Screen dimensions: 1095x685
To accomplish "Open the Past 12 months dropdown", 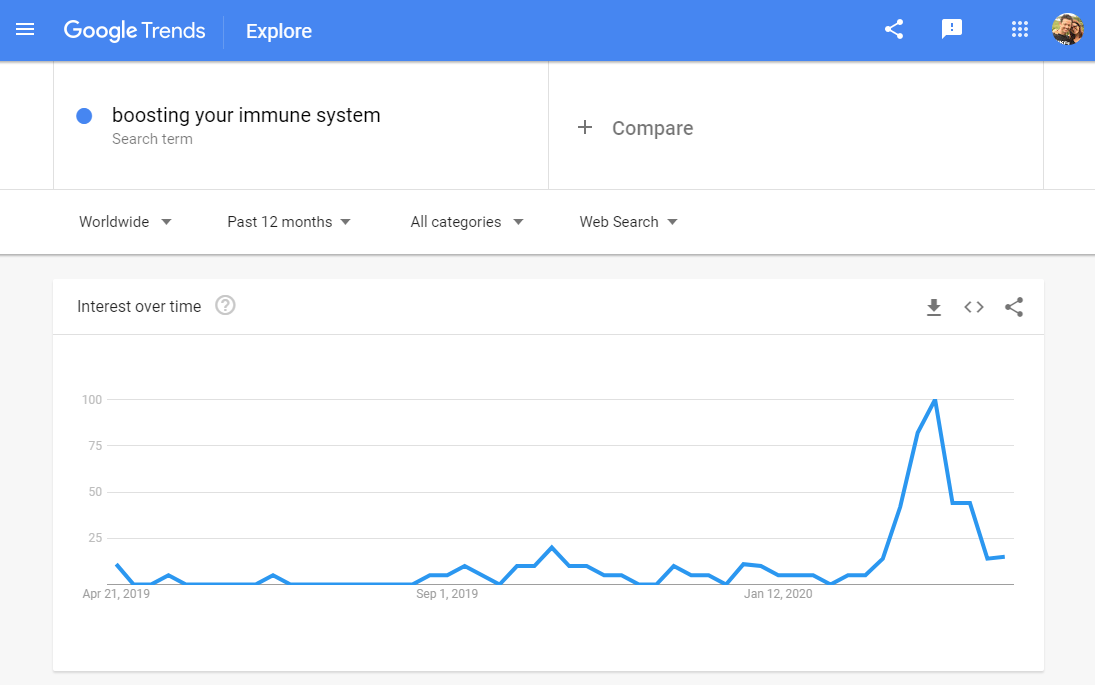I will point(289,222).
